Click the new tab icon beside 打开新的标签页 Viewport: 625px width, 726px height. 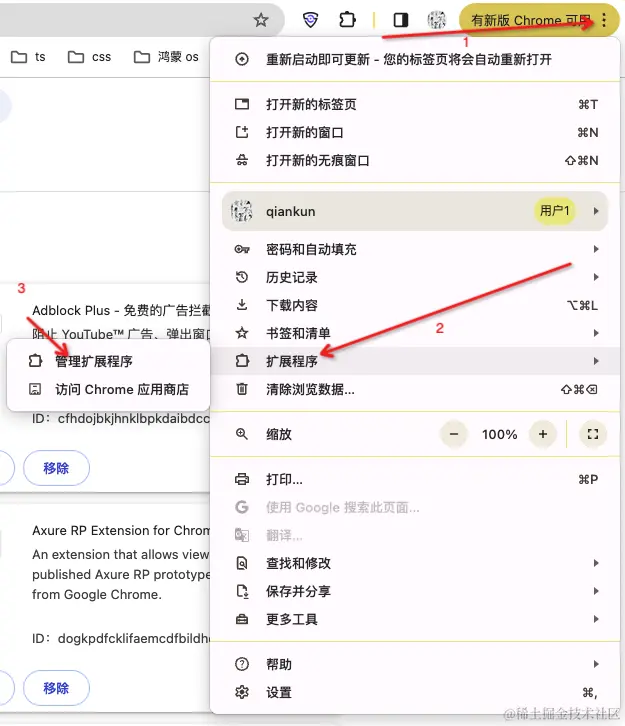click(242, 104)
